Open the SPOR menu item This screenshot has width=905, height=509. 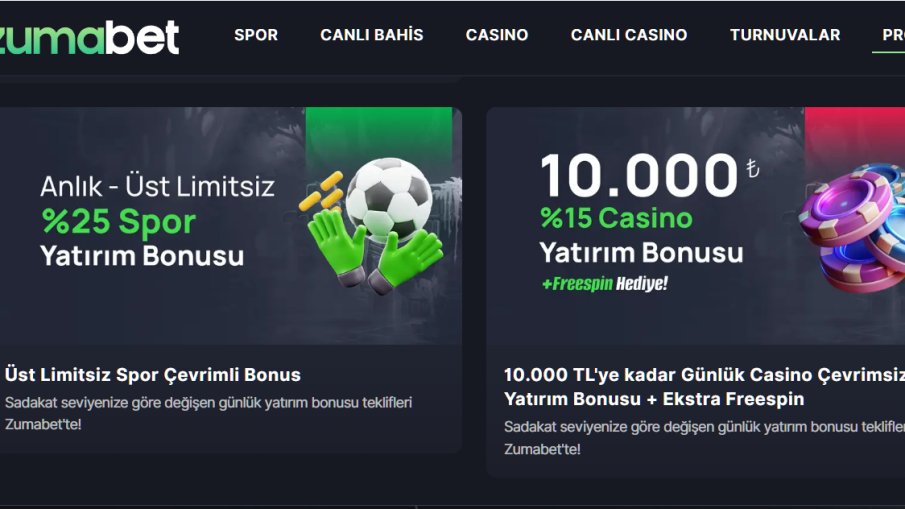tap(256, 35)
